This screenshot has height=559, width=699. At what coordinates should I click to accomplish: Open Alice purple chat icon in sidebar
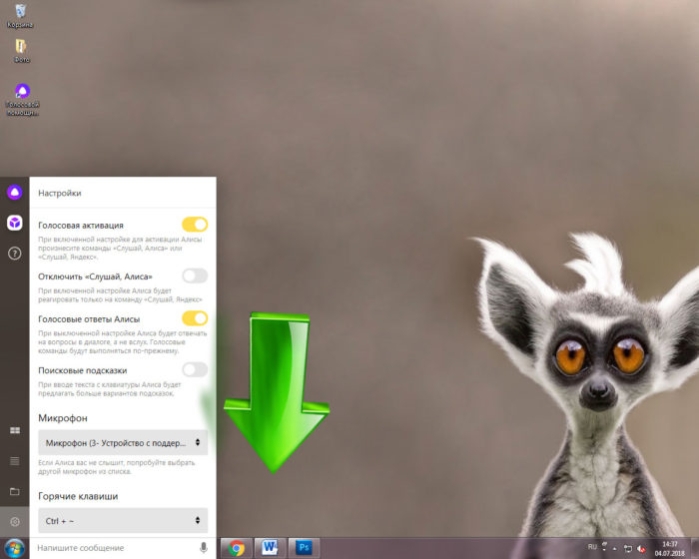(x=15, y=192)
